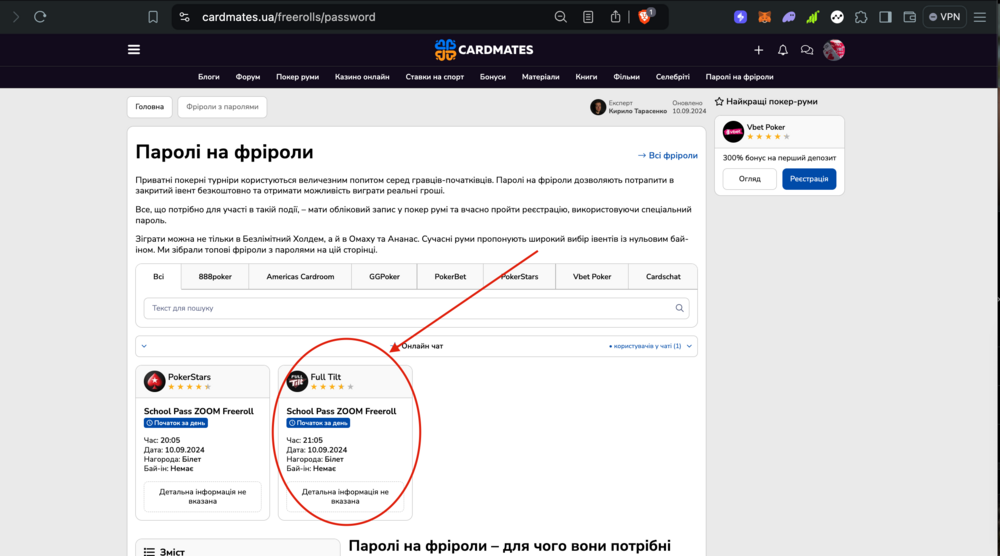Bookmark this page with bookmark icon

153,17
